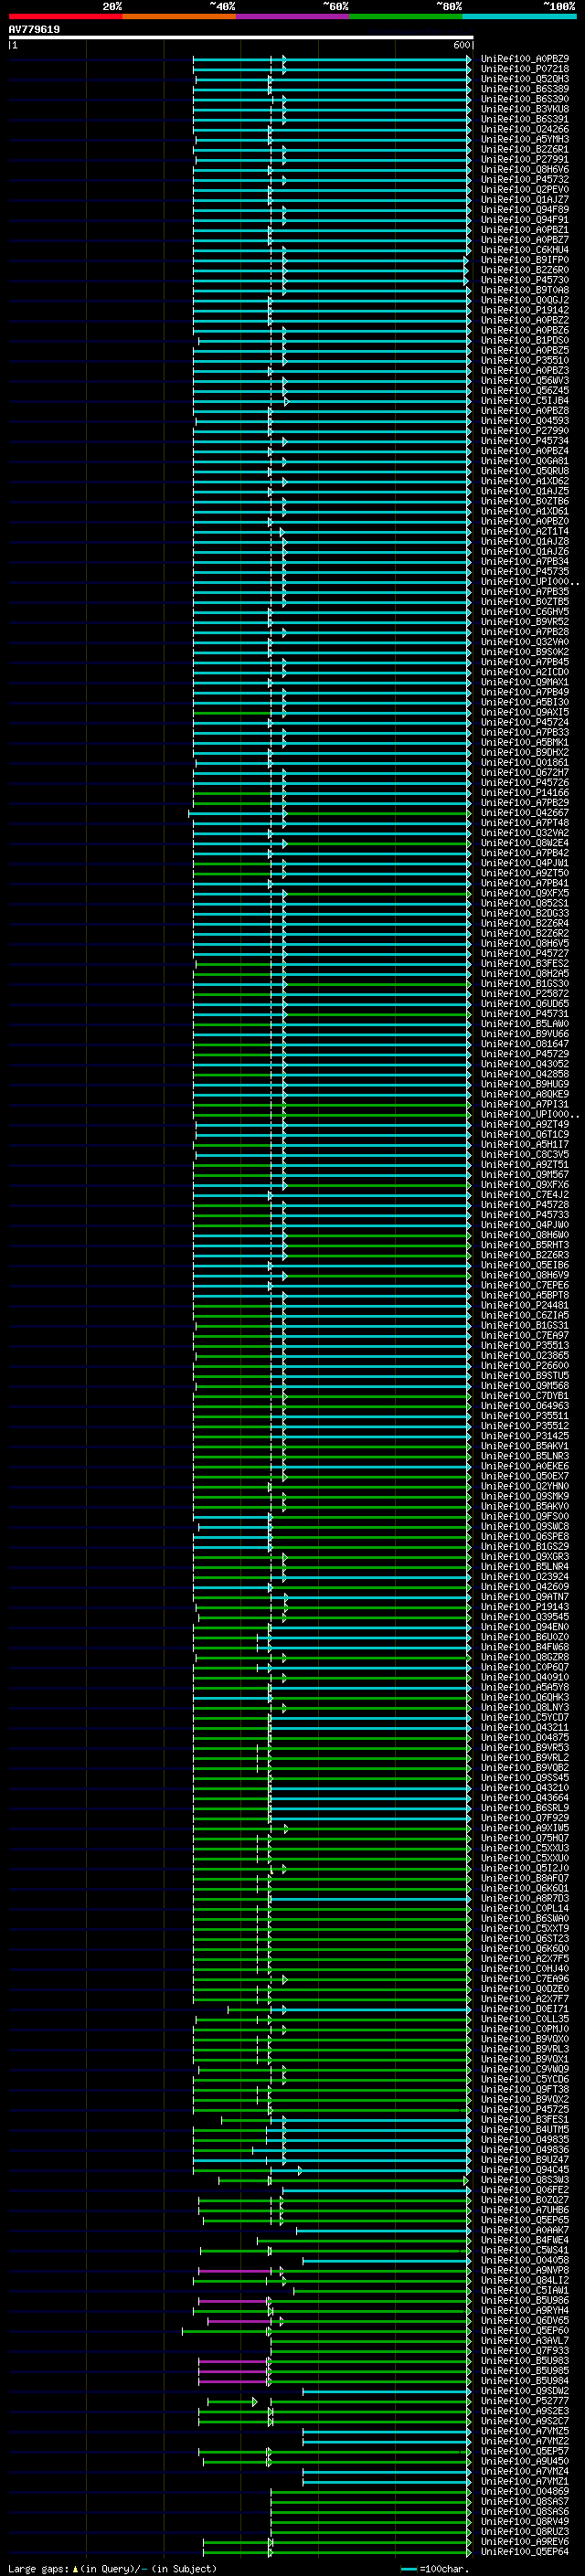
Task: Select the UniRef100_Q94F89 label
Action: [525, 210]
